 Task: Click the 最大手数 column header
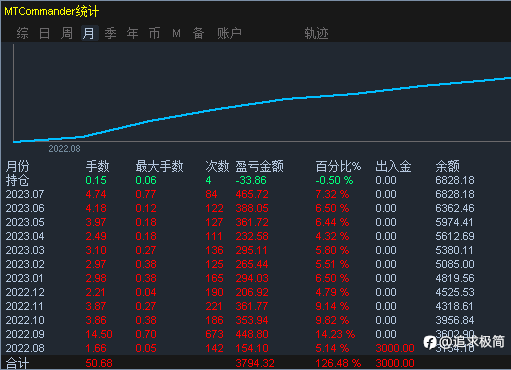[x=159, y=166]
